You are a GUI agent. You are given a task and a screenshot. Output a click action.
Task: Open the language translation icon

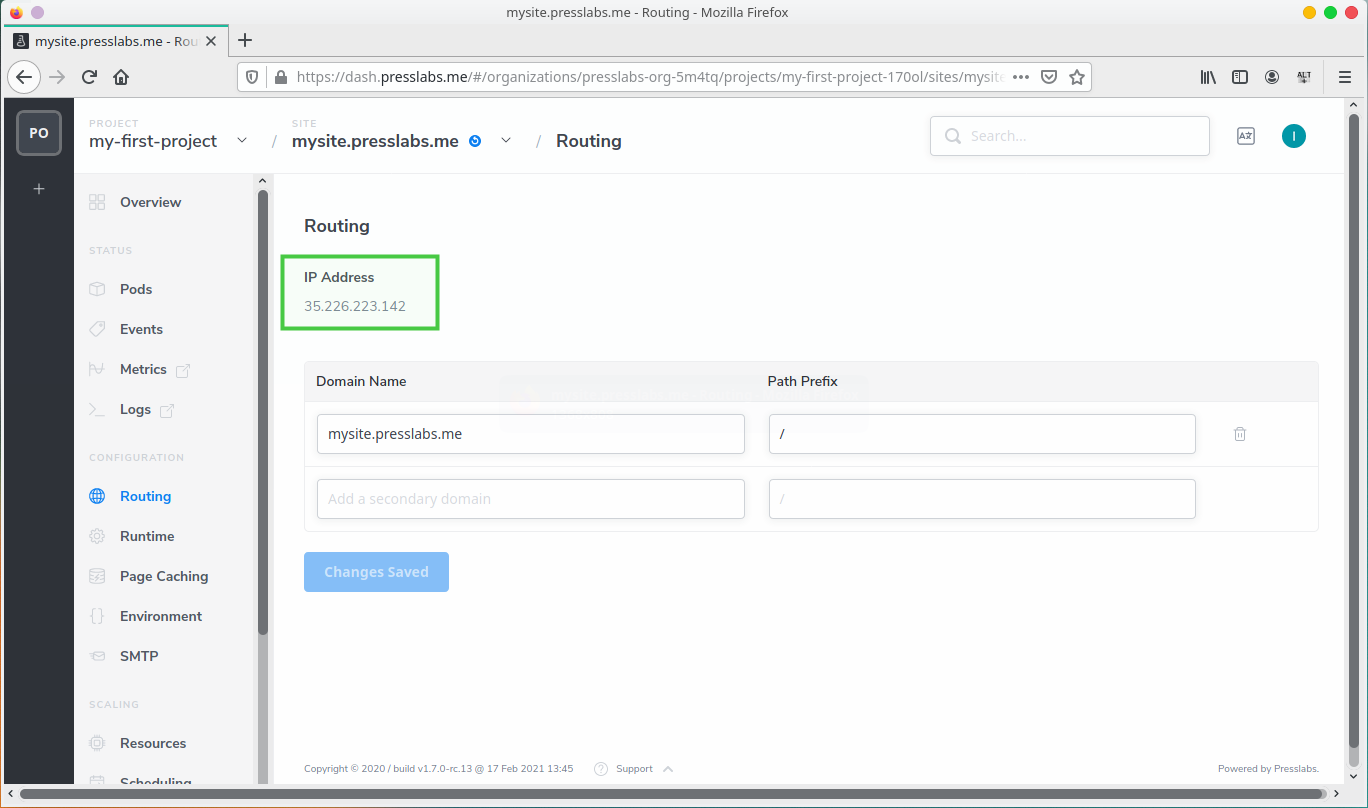(x=1246, y=136)
